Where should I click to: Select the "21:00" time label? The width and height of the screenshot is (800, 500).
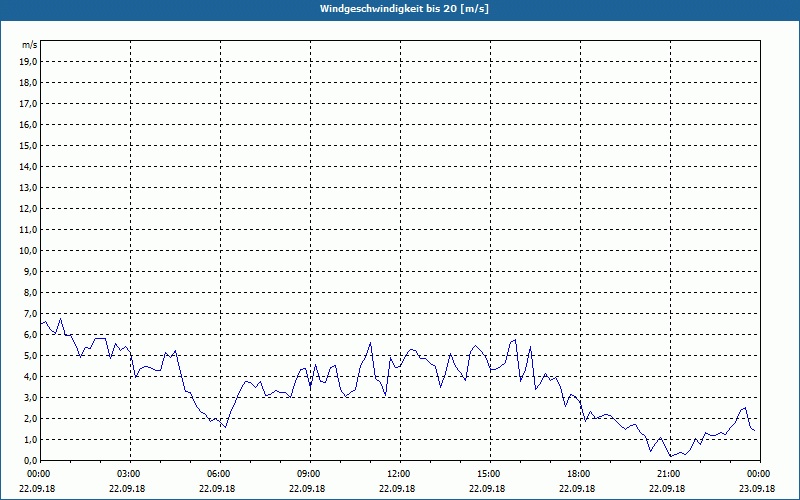[x=670, y=474]
